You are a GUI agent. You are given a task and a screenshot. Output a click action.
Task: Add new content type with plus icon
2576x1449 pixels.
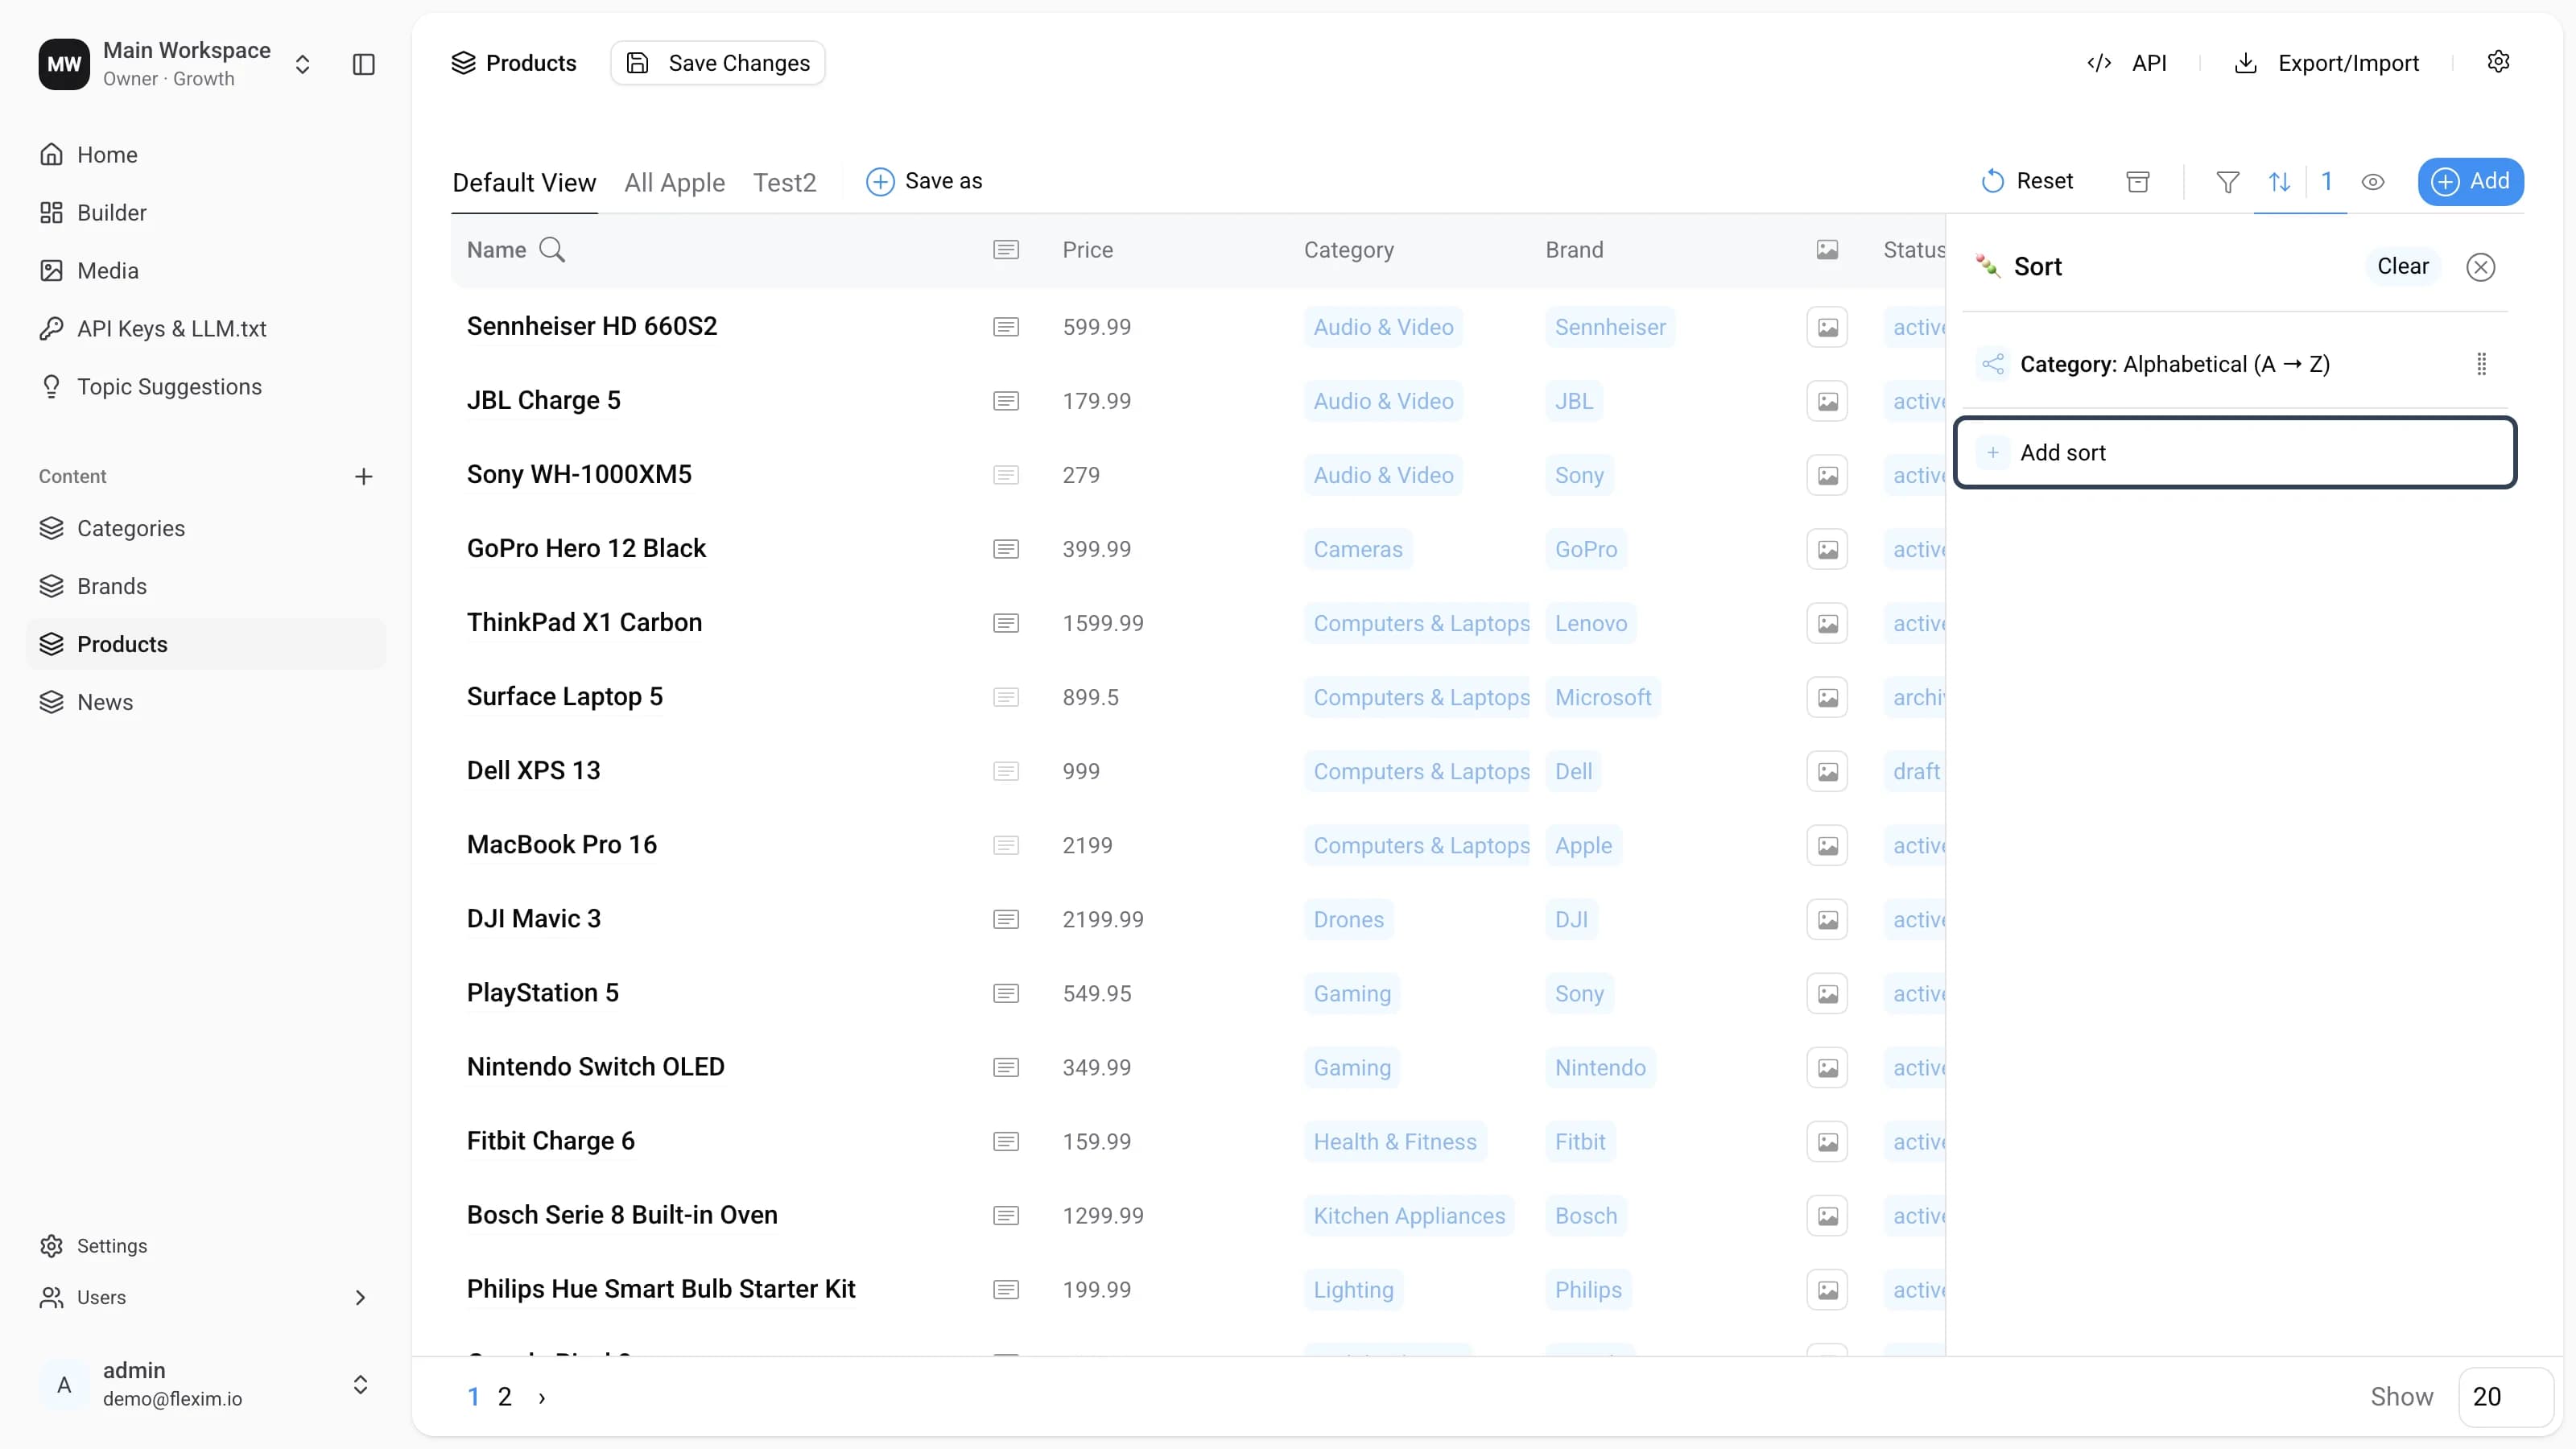tap(364, 477)
